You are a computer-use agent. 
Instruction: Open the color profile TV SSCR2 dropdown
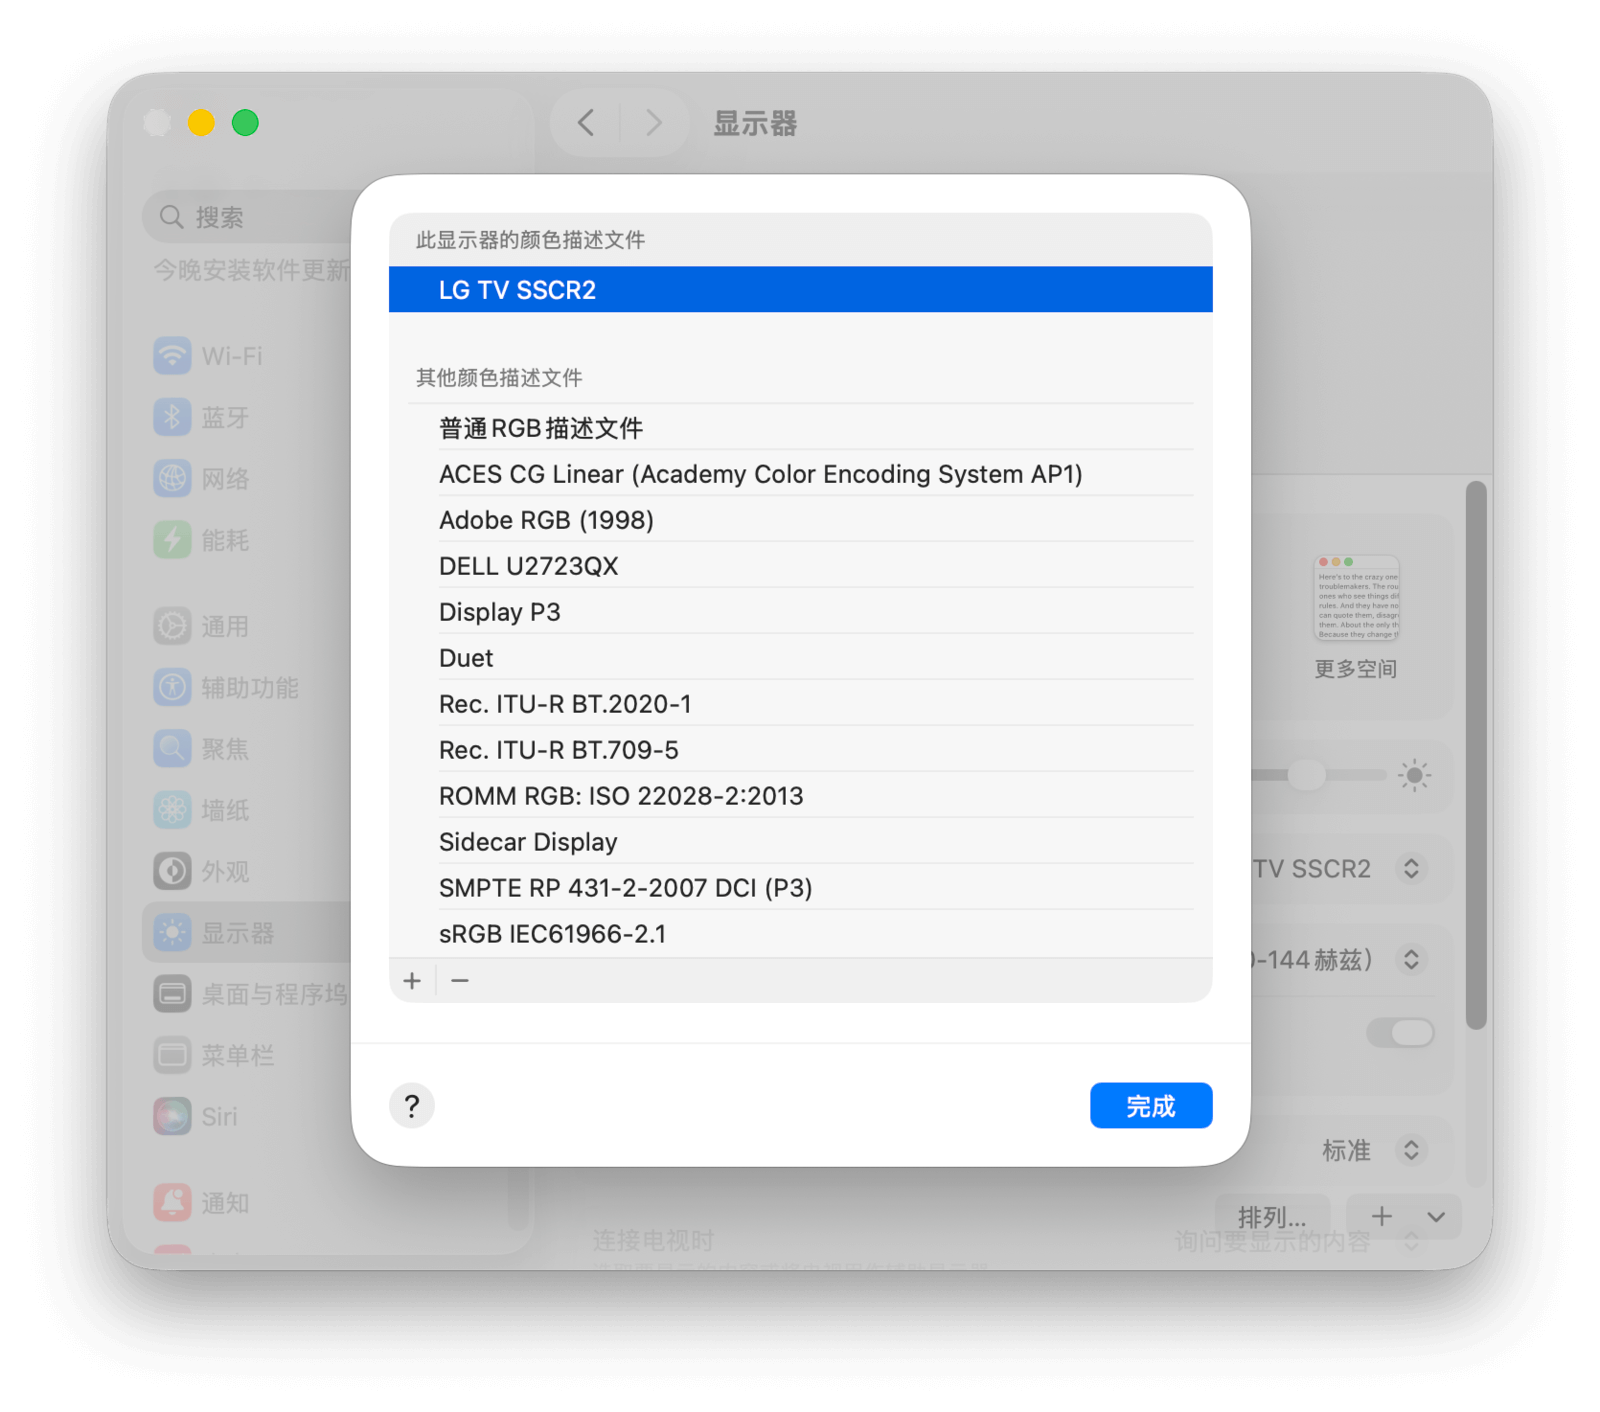pos(1410,868)
